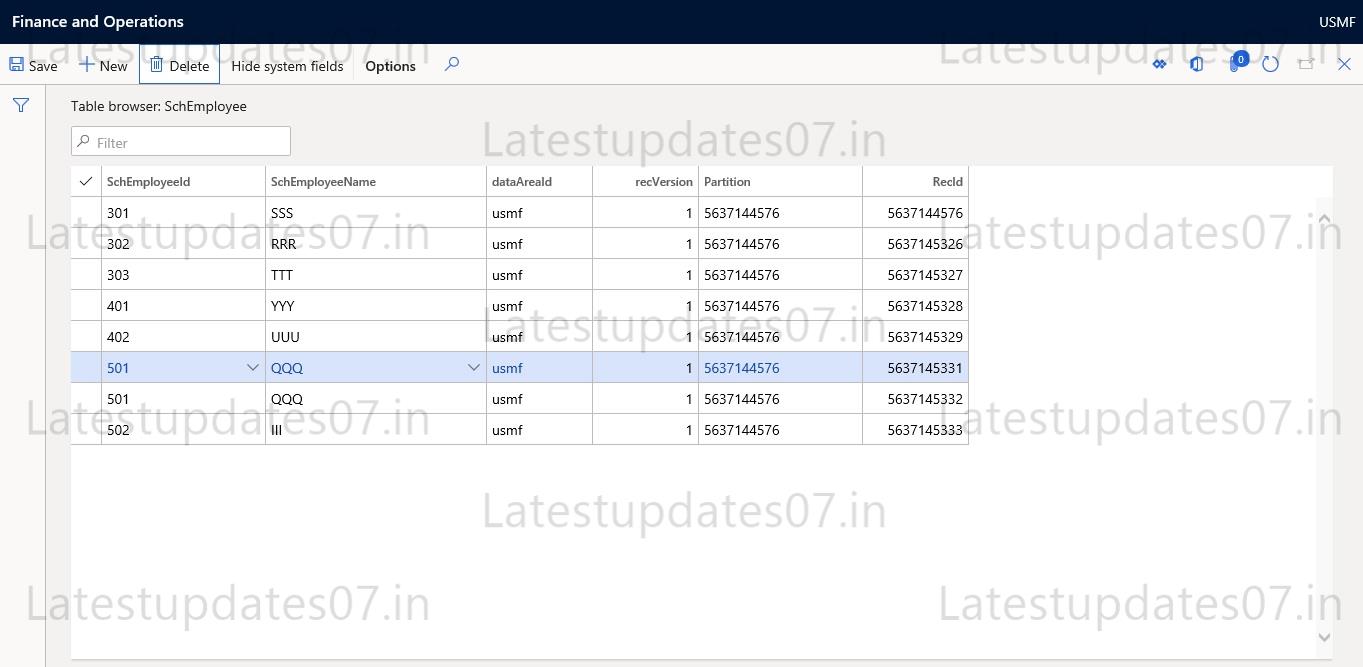Viewport: 1363px width, 667px height.
Task: Select the row checkbox for record 301
Action: [x=85, y=212]
